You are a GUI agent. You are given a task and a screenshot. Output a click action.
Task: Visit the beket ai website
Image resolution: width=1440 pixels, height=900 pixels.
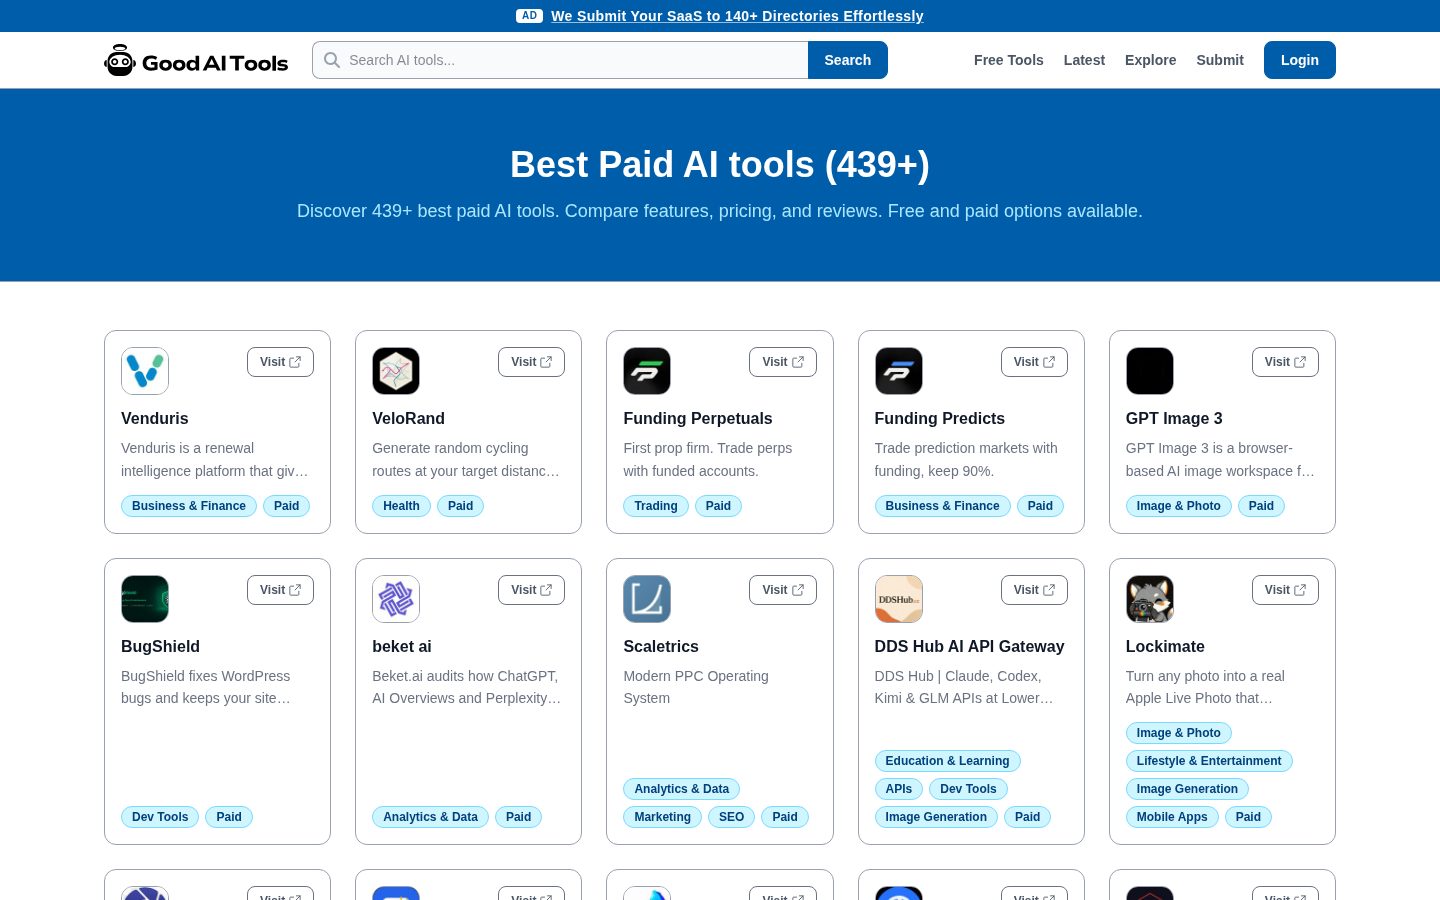[531, 590]
